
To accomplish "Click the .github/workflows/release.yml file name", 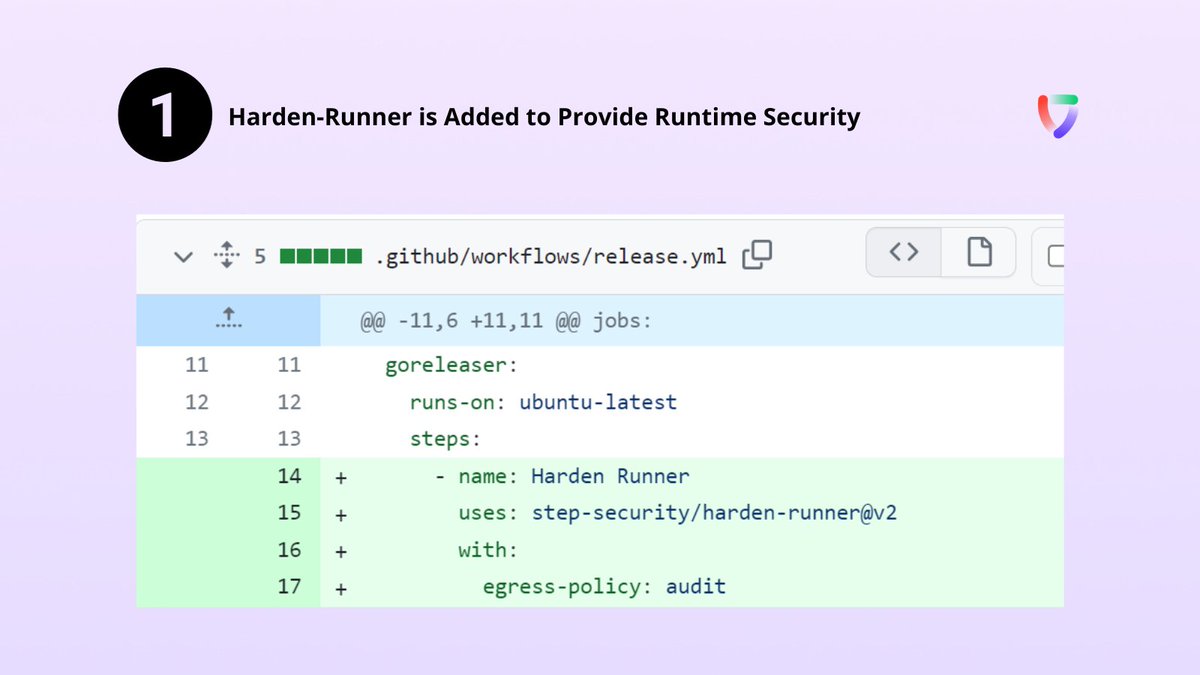I will click(x=551, y=256).
